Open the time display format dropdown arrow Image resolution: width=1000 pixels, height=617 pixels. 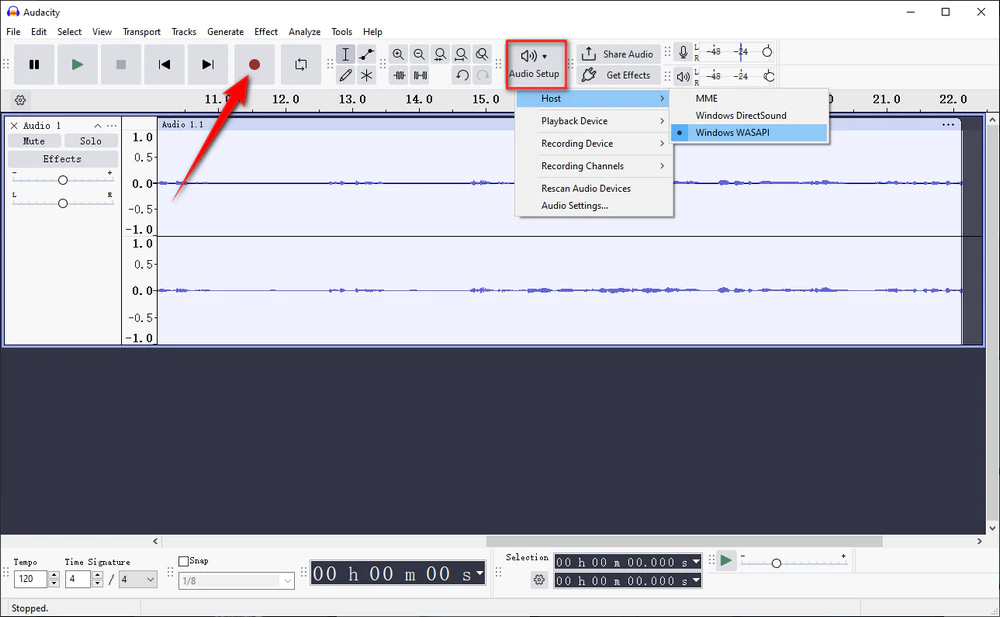click(x=480, y=573)
